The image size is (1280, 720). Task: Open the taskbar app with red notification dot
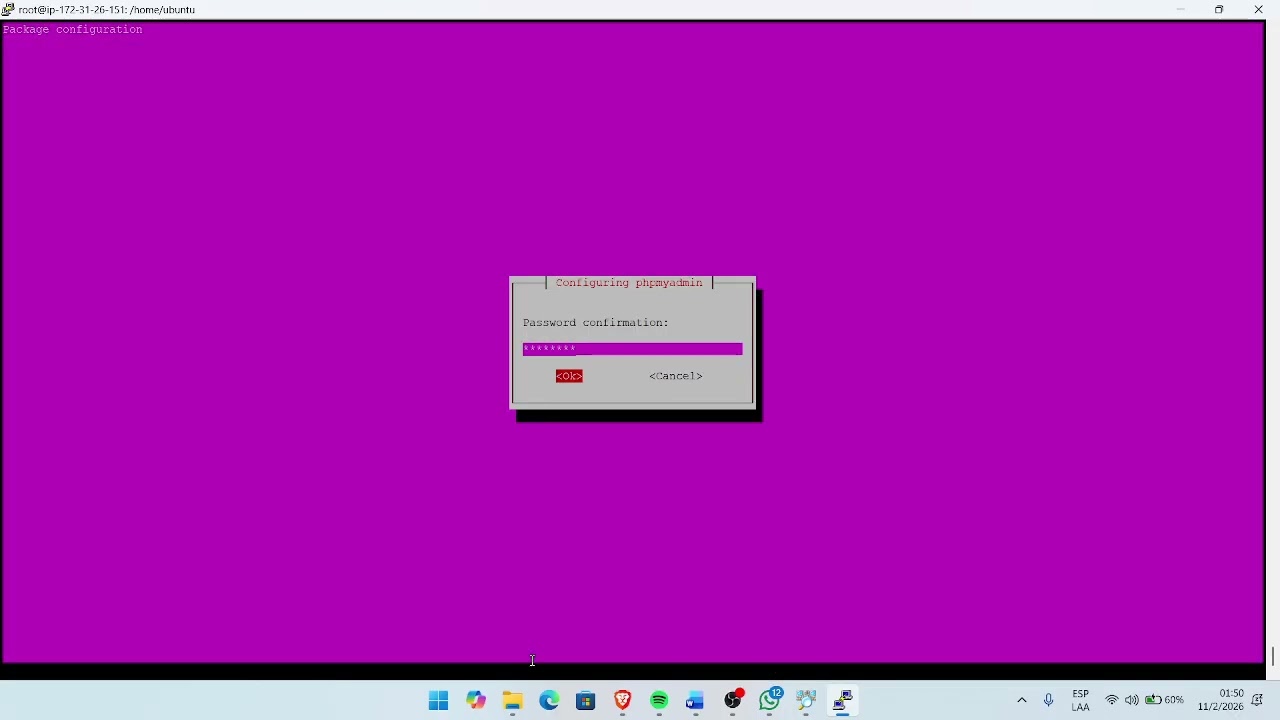[x=733, y=701]
